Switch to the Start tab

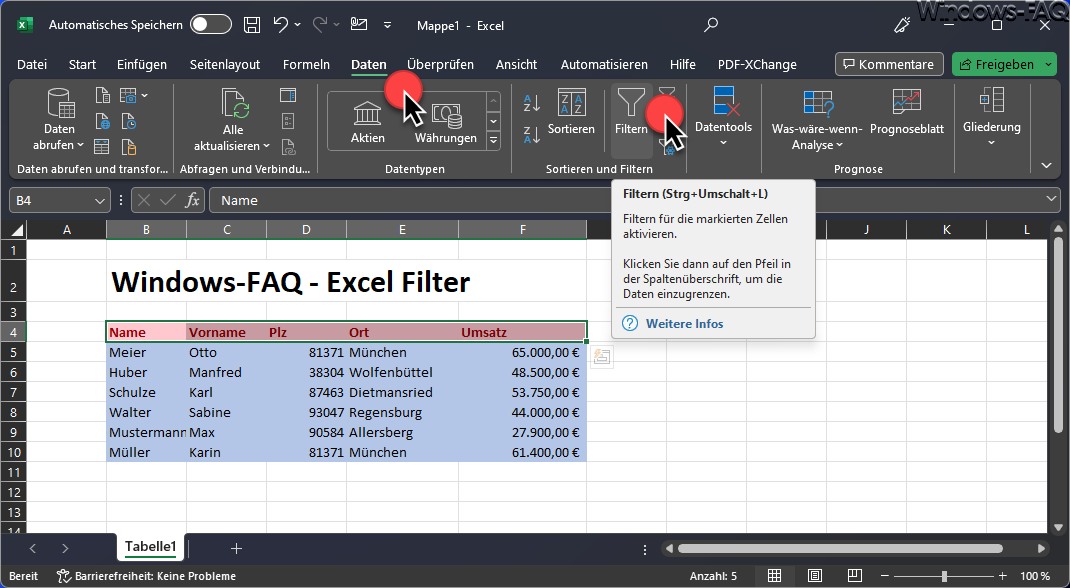point(82,65)
